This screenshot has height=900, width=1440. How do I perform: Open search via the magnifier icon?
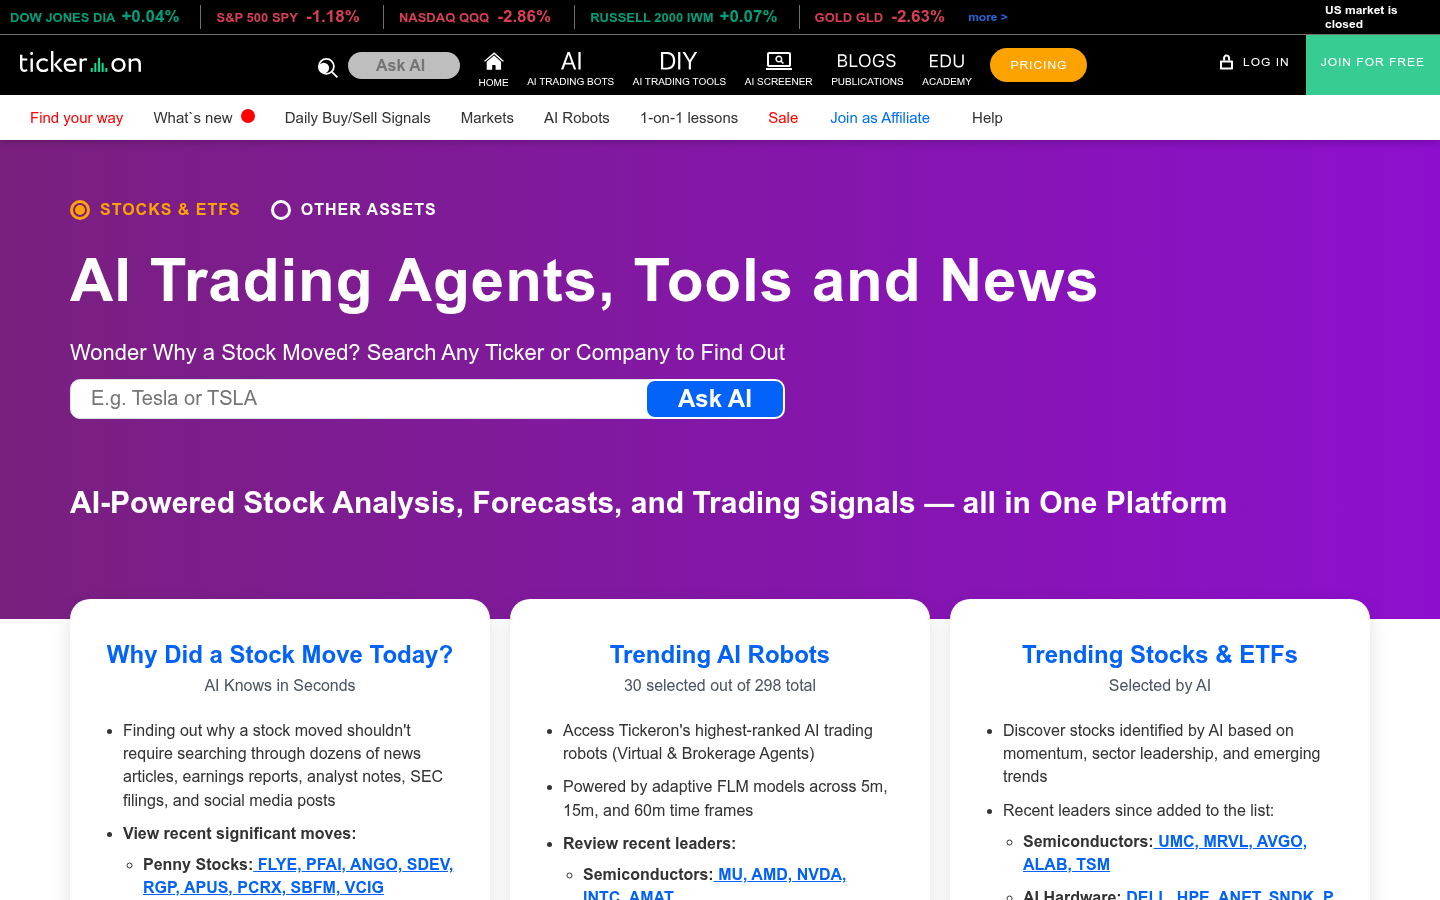click(x=327, y=67)
